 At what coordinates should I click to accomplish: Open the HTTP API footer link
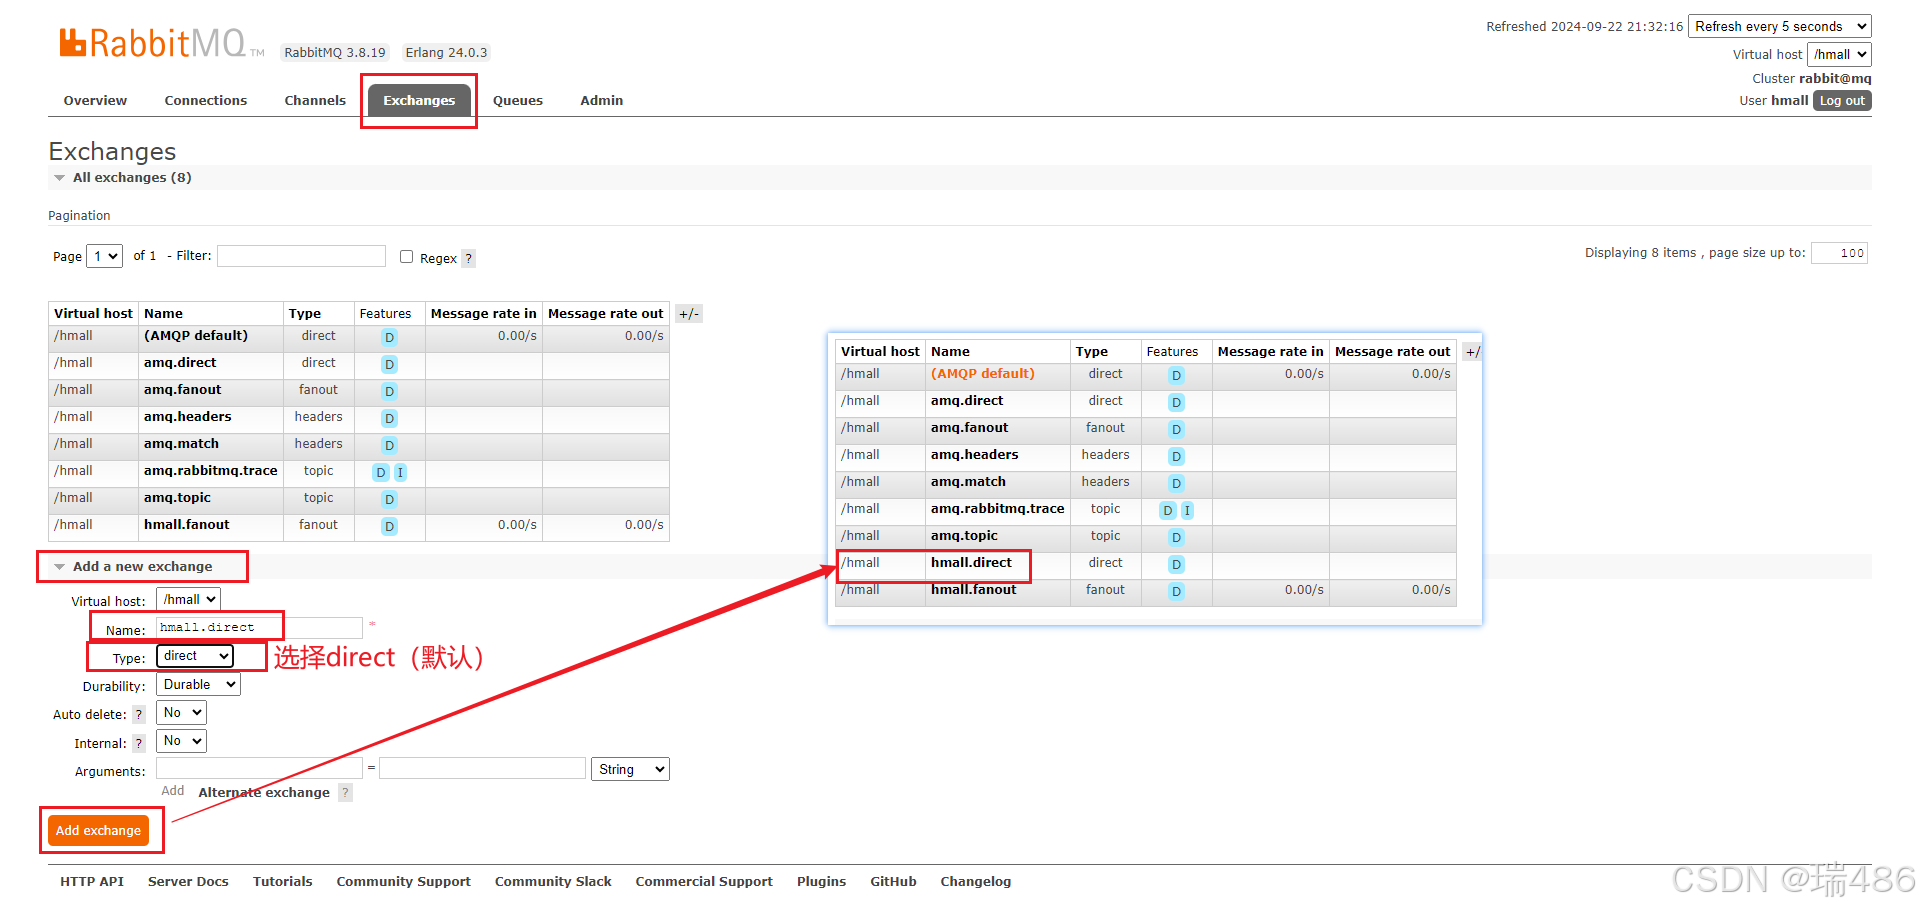coord(92,882)
